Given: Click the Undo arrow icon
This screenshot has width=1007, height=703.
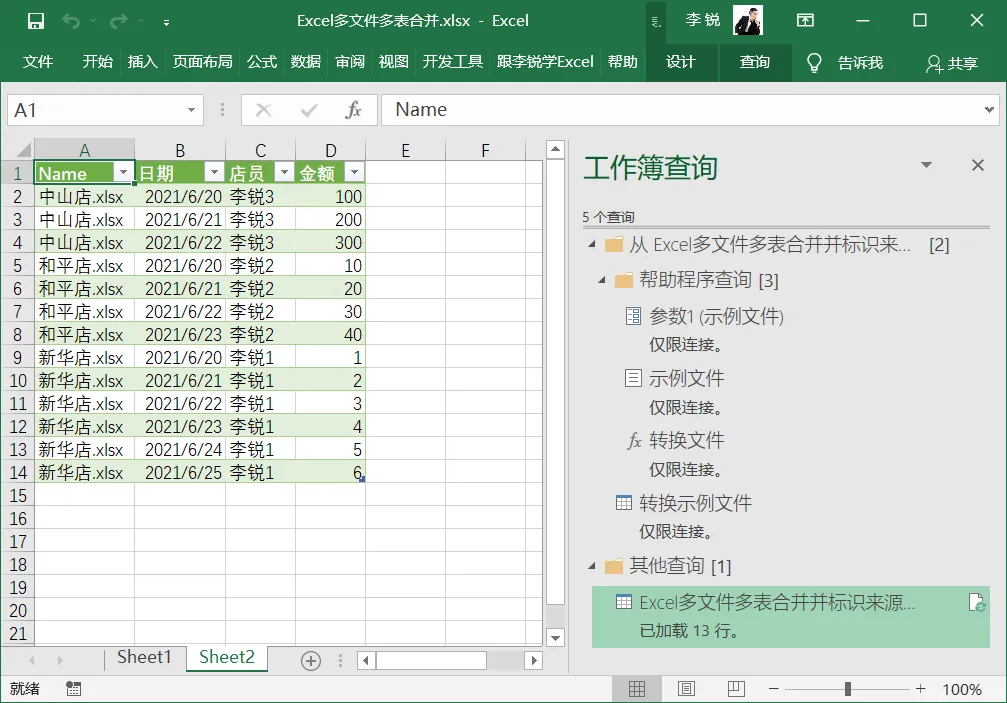Looking at the screenshot, I should tap(71, 21).
